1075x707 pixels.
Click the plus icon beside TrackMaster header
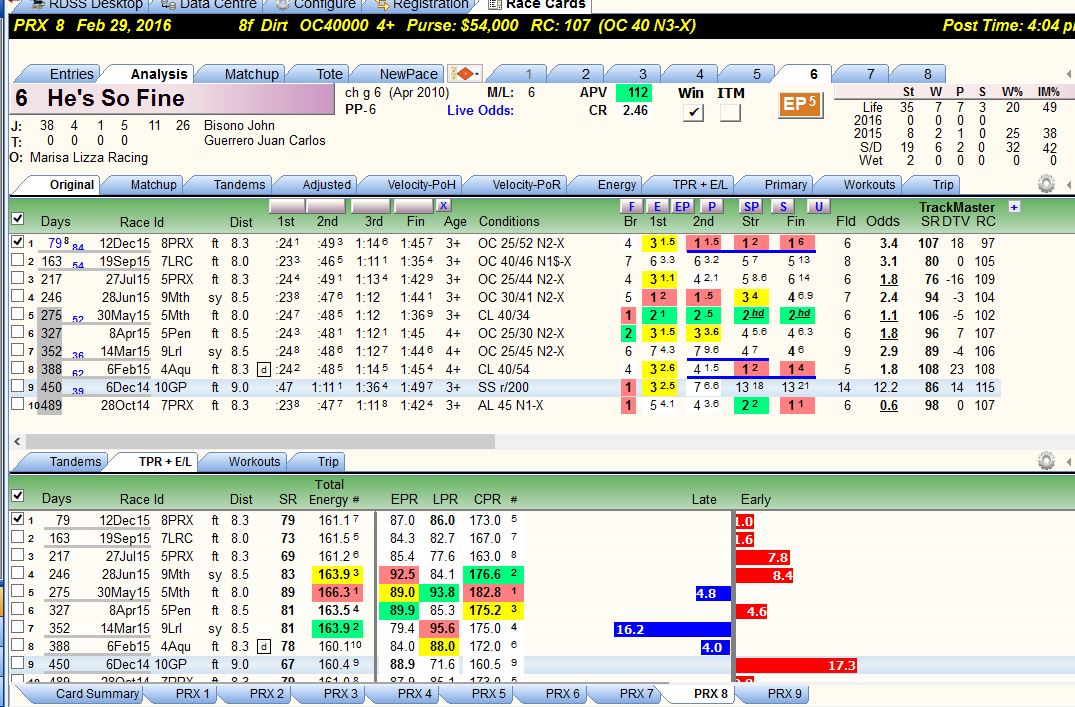[x=1014, y=206]
